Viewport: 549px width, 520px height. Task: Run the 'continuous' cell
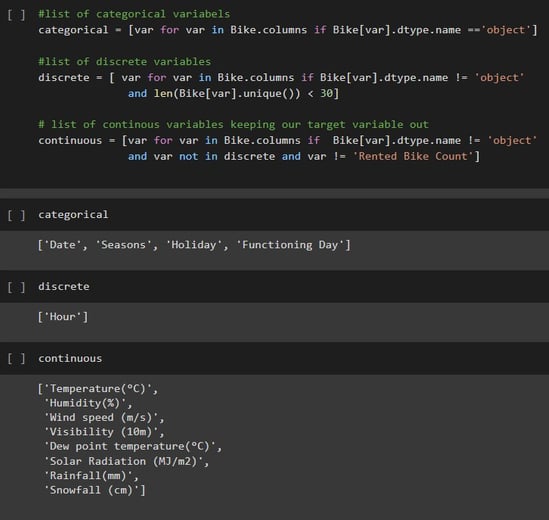[x=16, y=359]
